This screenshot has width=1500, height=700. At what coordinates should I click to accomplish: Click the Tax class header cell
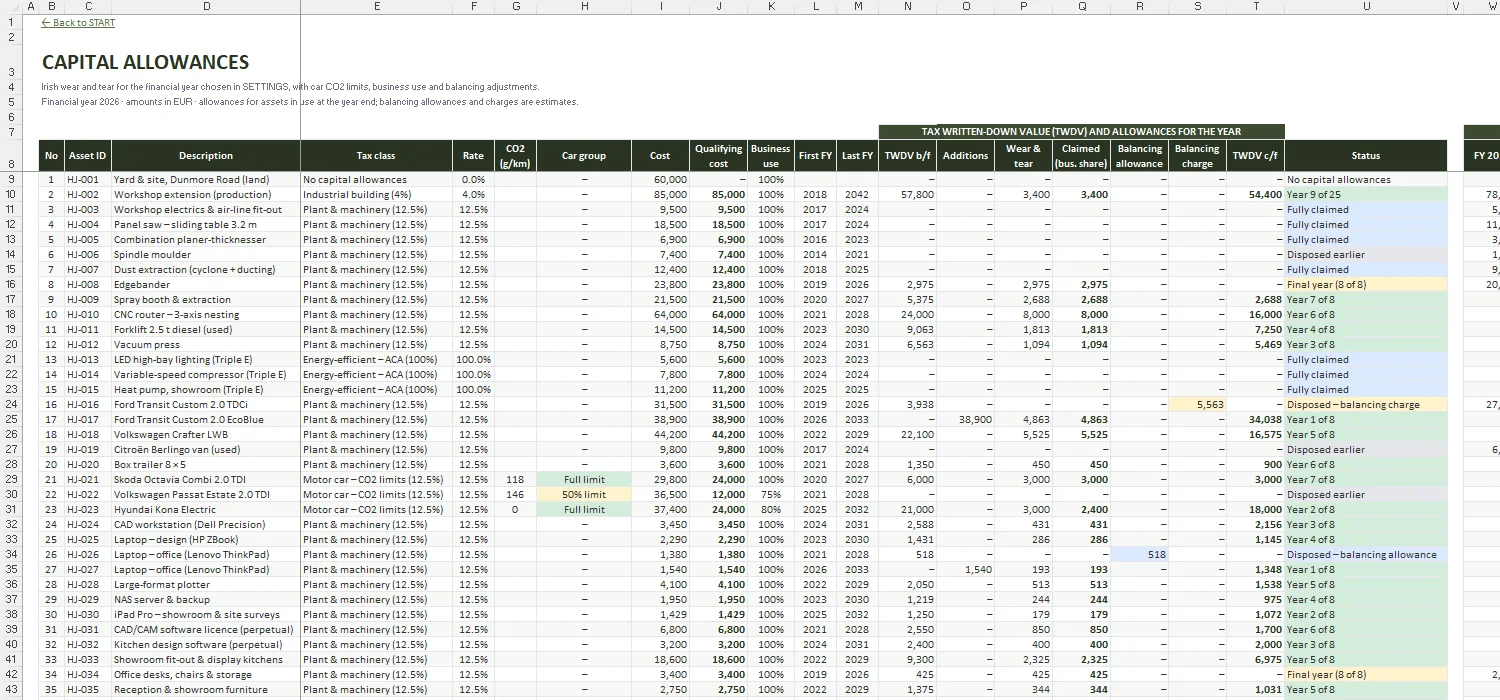(x=376, y=155)
